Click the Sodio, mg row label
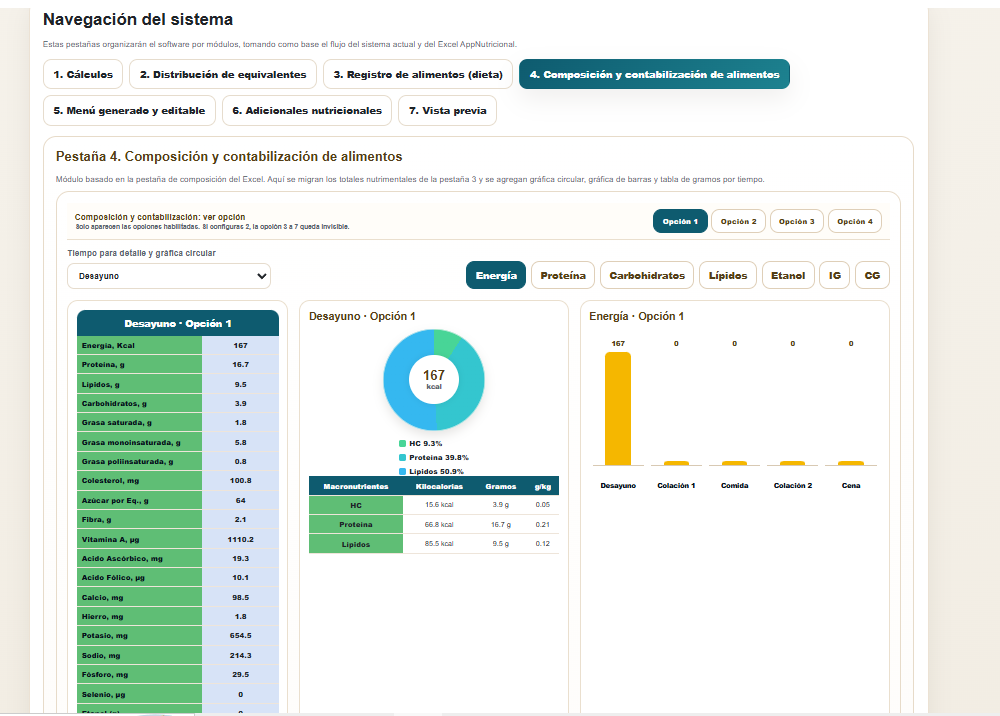 [x=140, y=655]
